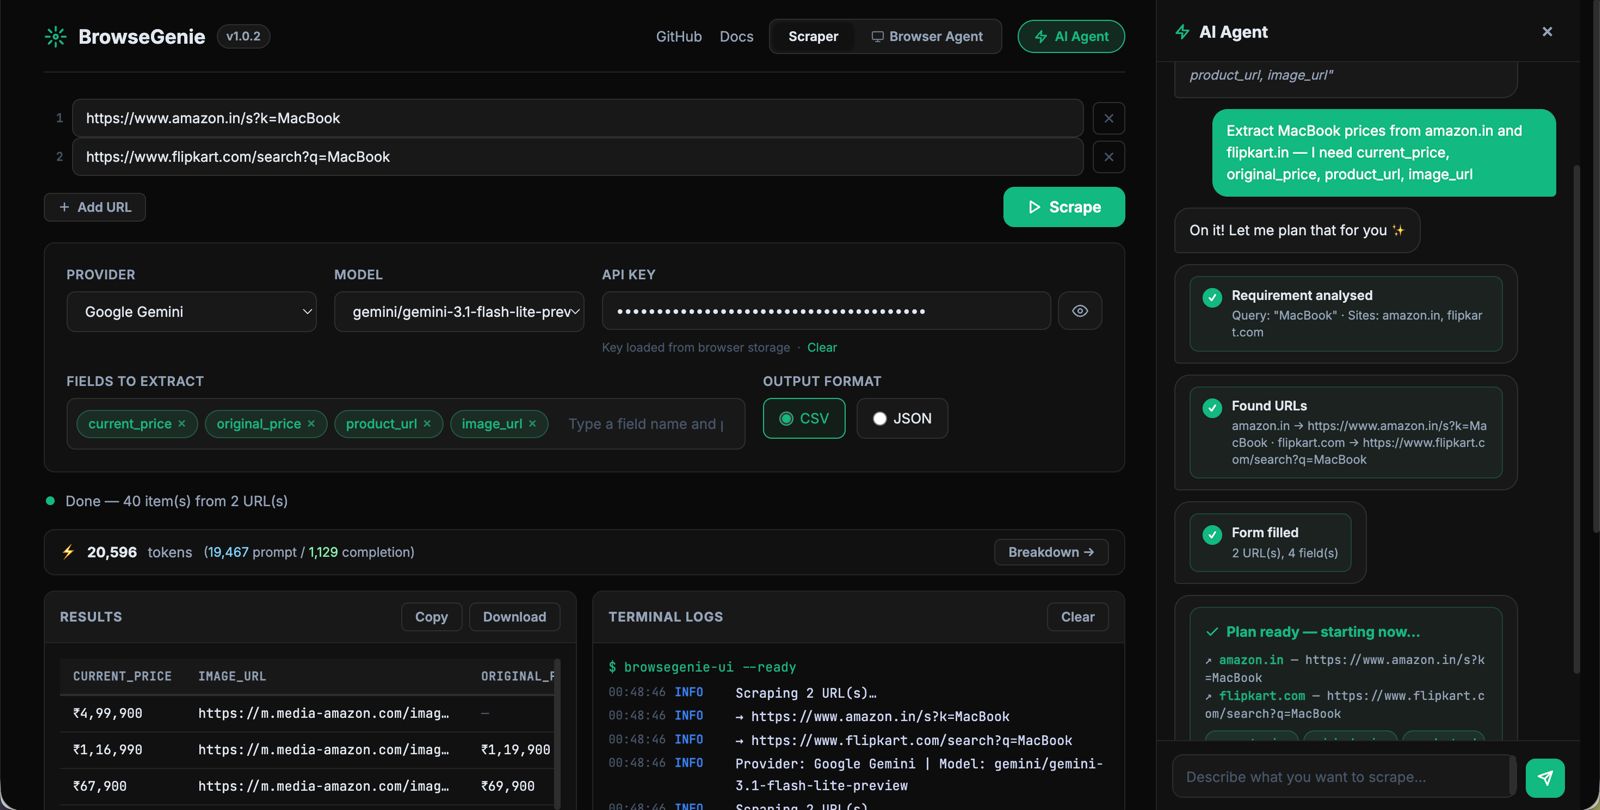Clear the terminal logs
The image size is (1600, 810).
[x=1077, y=617]
